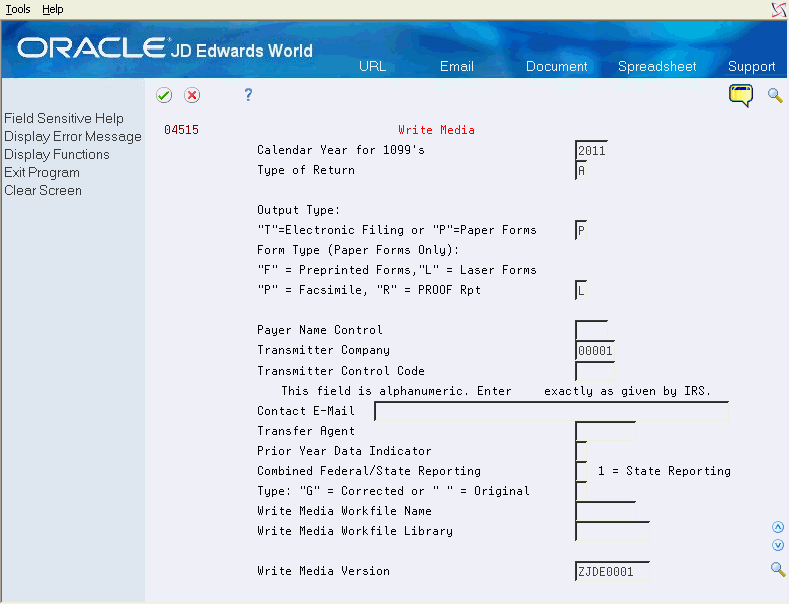Click the '1 = State Reporting' text
Image resolution: width=789 pixels, height=604 pixels.
click(664, 471)
